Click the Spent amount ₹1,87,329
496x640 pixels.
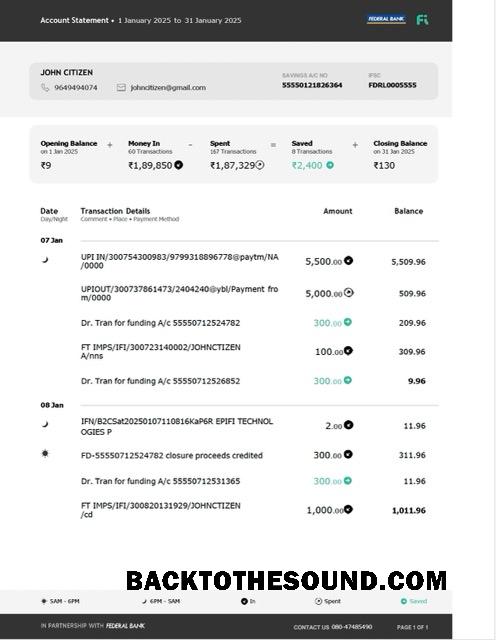(232, 165)
